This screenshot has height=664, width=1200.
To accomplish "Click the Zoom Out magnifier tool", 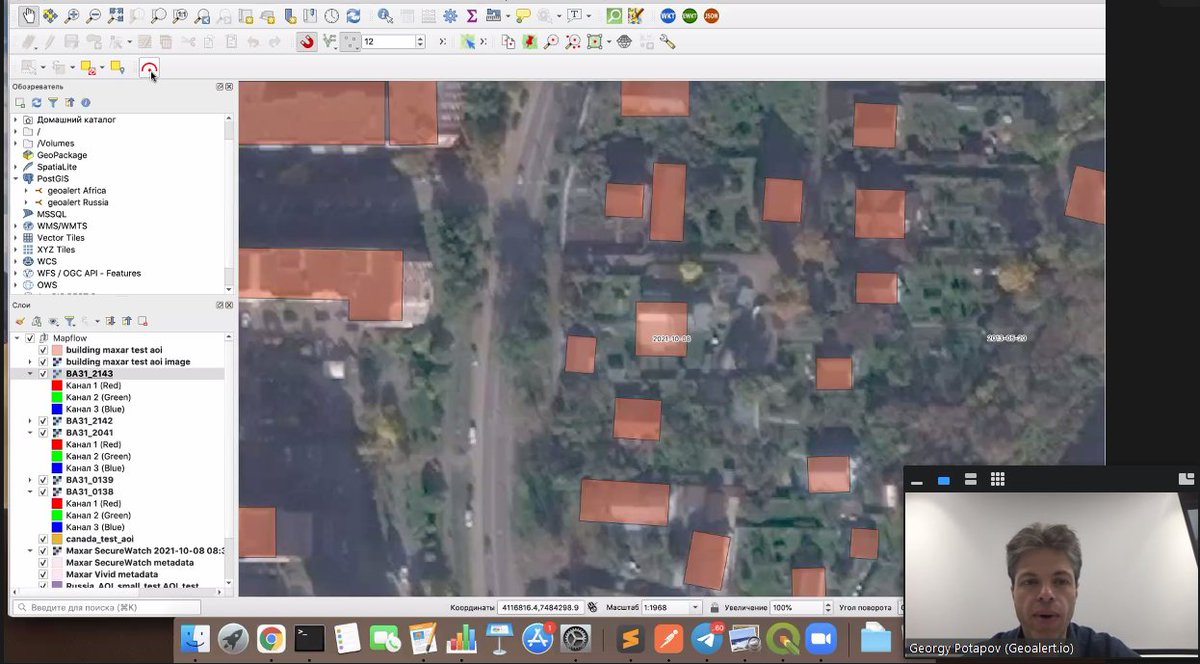I will 93,16.
